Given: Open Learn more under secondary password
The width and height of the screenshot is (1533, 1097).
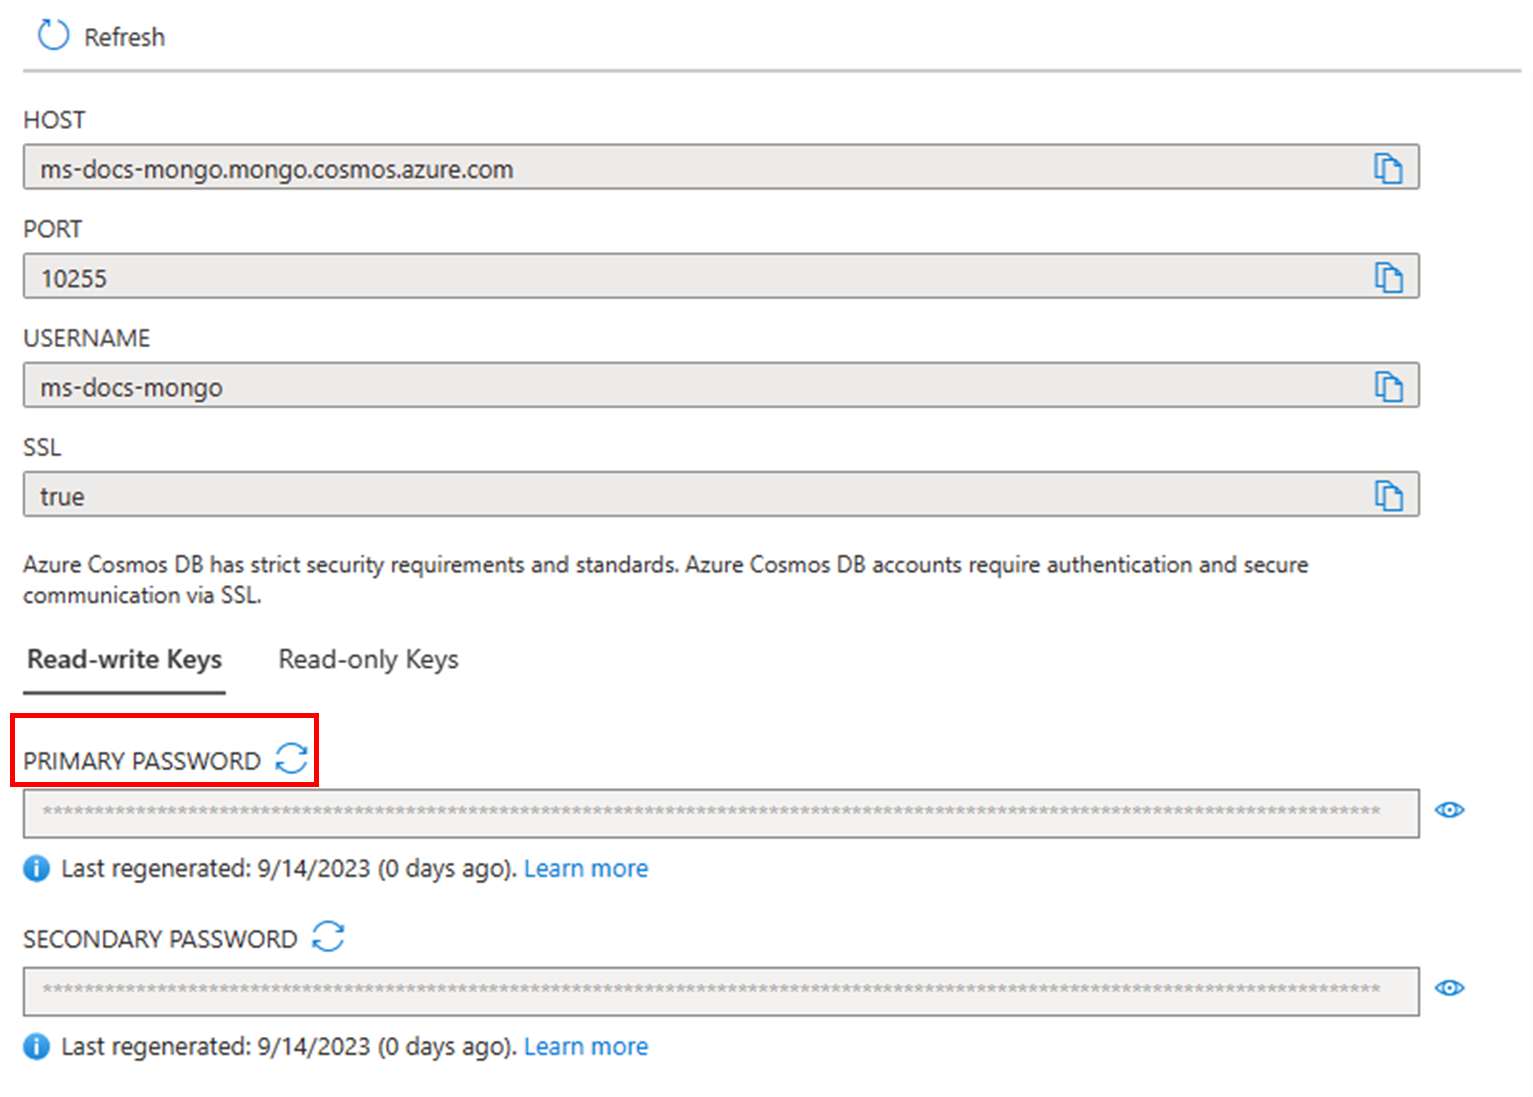Looking at the screenshot, I should (x=586, y=1047).
